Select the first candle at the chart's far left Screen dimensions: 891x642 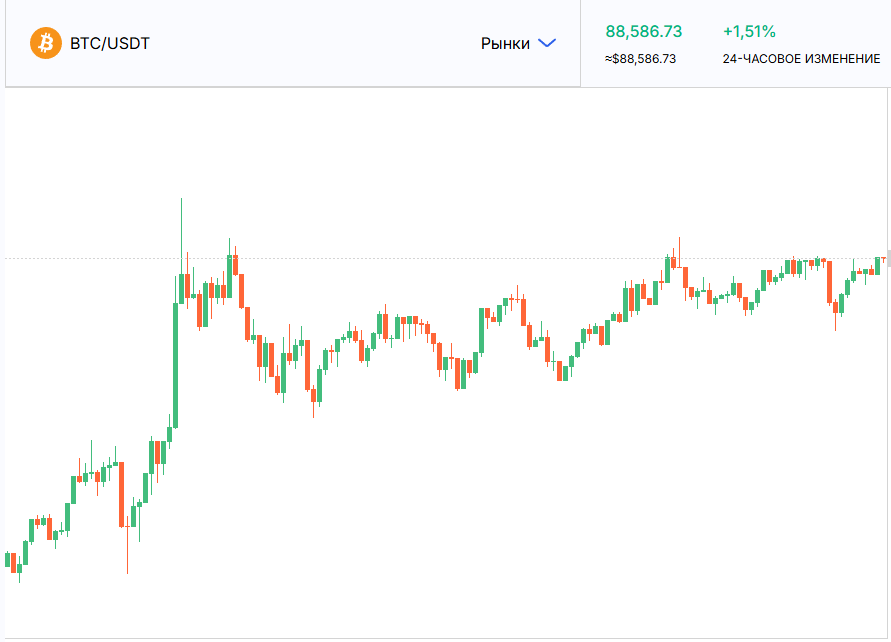[x=7, y=558]
